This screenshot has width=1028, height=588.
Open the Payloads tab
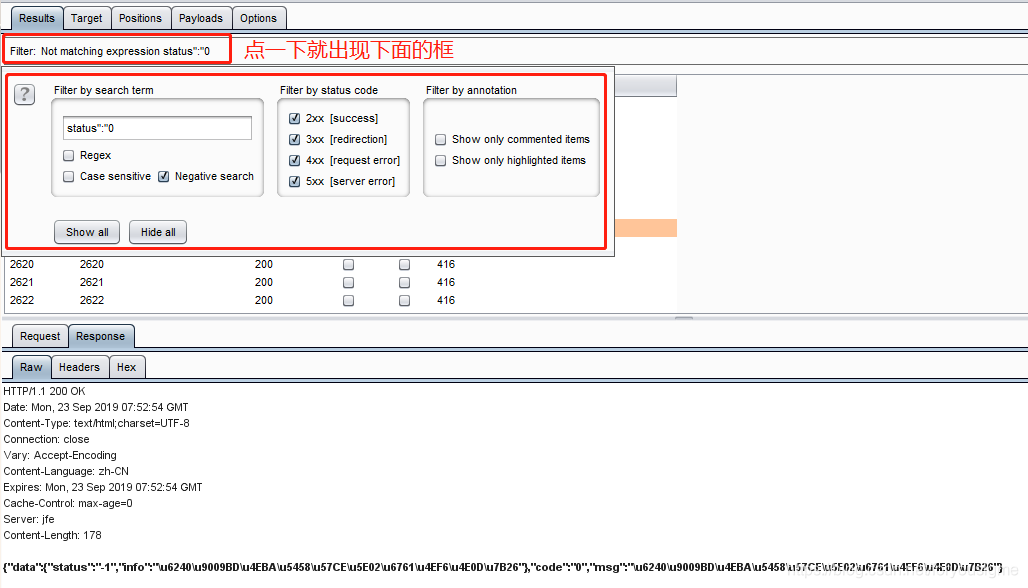tap(201, 18)
